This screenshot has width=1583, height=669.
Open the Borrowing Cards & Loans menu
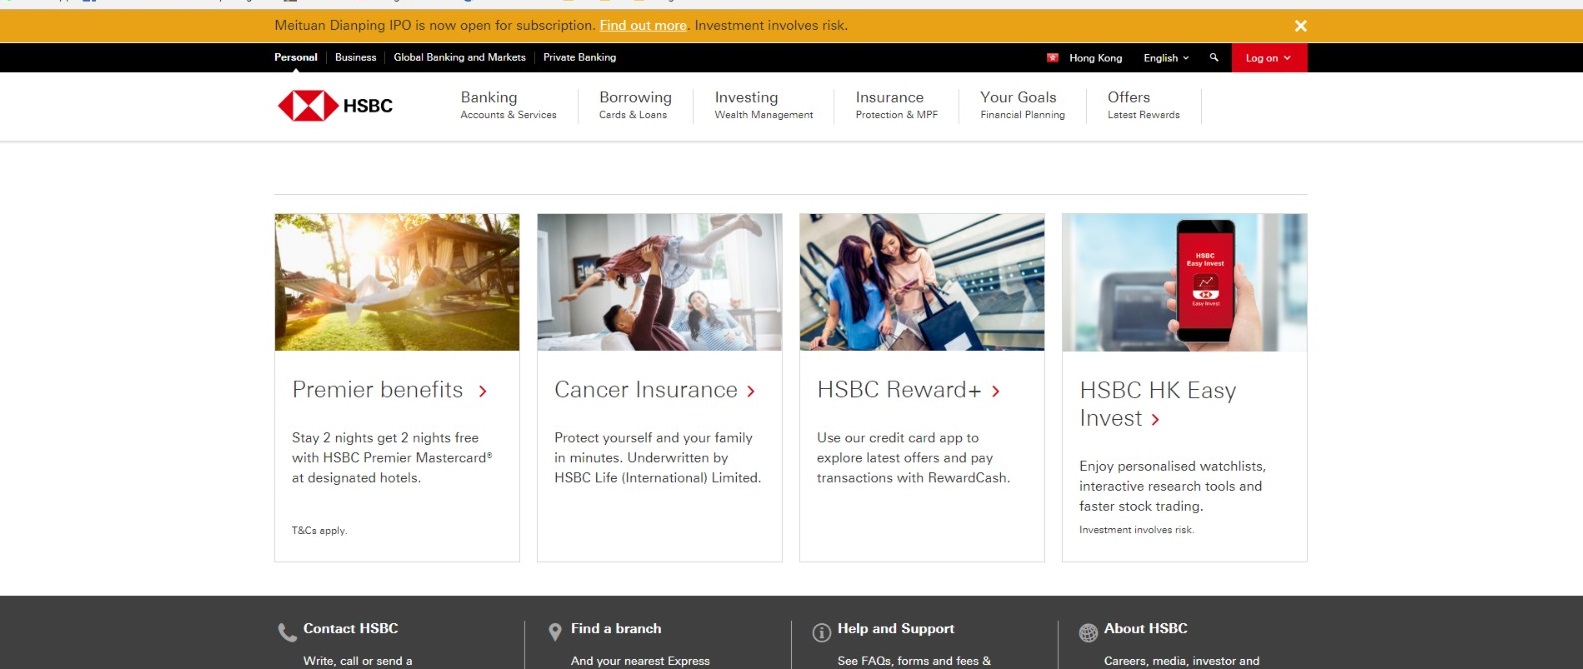(x=635, y=105)
